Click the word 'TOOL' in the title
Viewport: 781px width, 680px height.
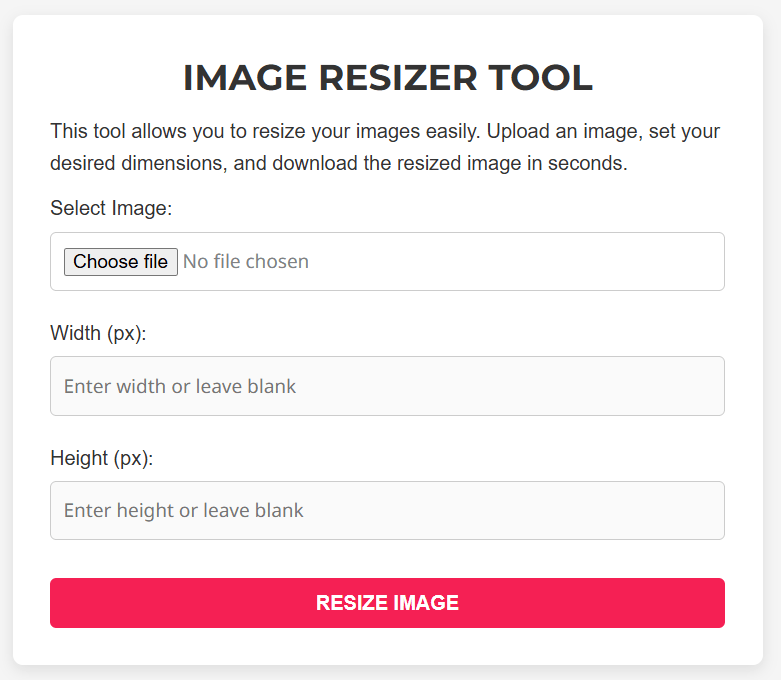coord(544,78)
